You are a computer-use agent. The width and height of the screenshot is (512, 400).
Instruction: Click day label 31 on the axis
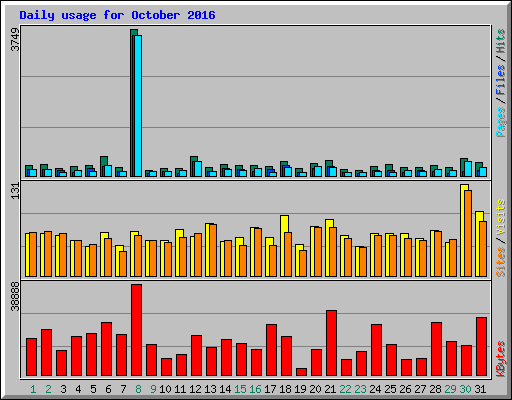480,389
